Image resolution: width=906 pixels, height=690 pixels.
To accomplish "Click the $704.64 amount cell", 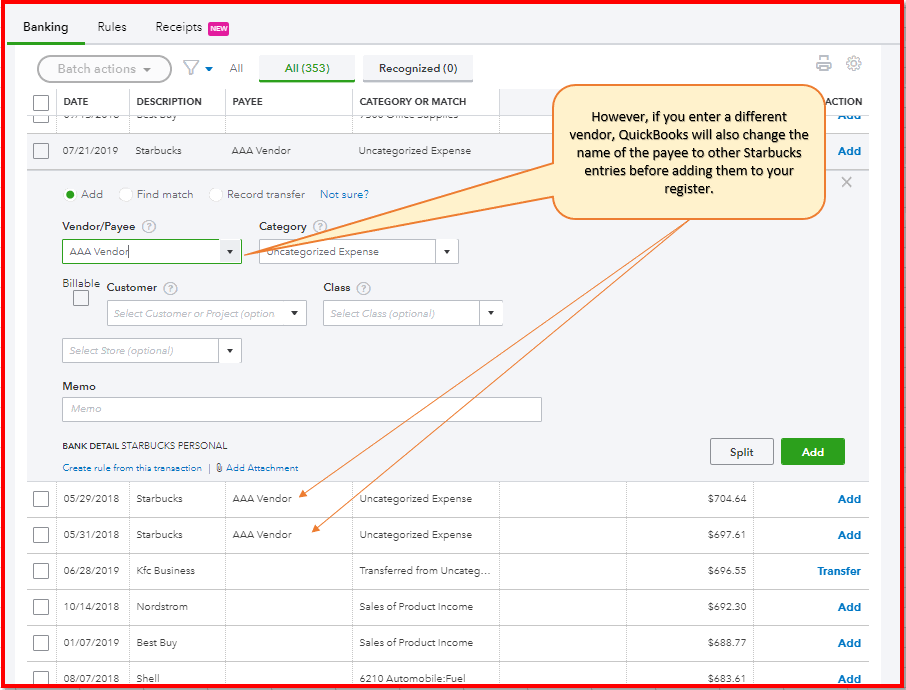I will pyautogui.click(x=726, y=499).
